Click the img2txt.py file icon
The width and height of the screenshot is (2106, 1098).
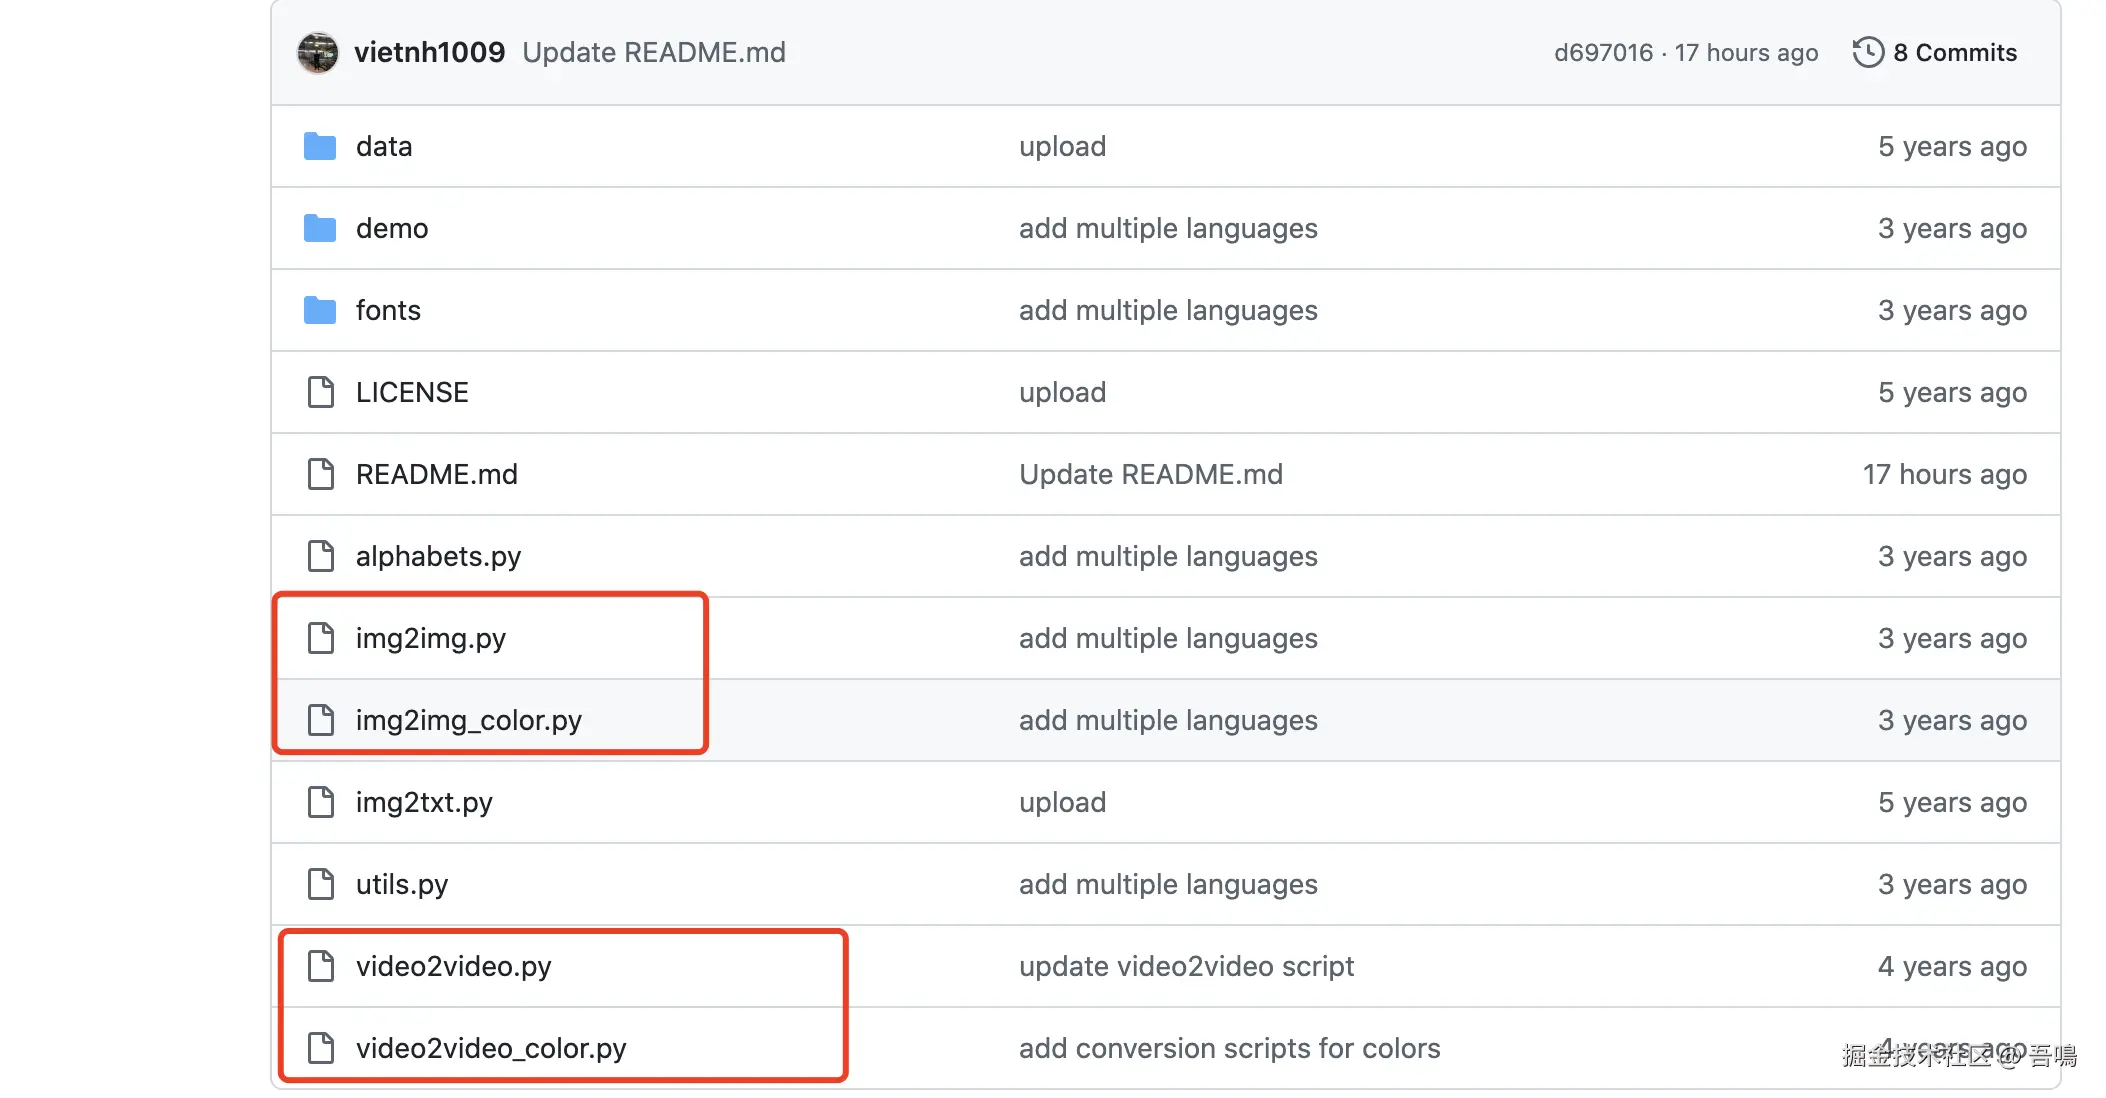tap(320, 802)
